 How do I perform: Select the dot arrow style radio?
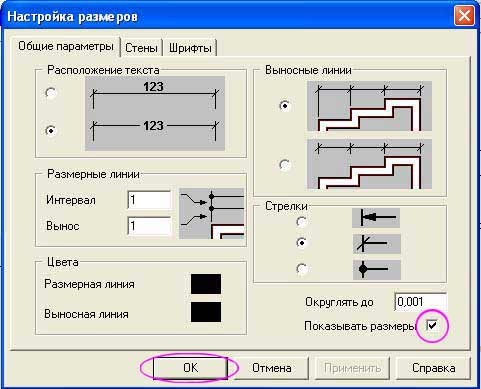(x=302, y=269)
